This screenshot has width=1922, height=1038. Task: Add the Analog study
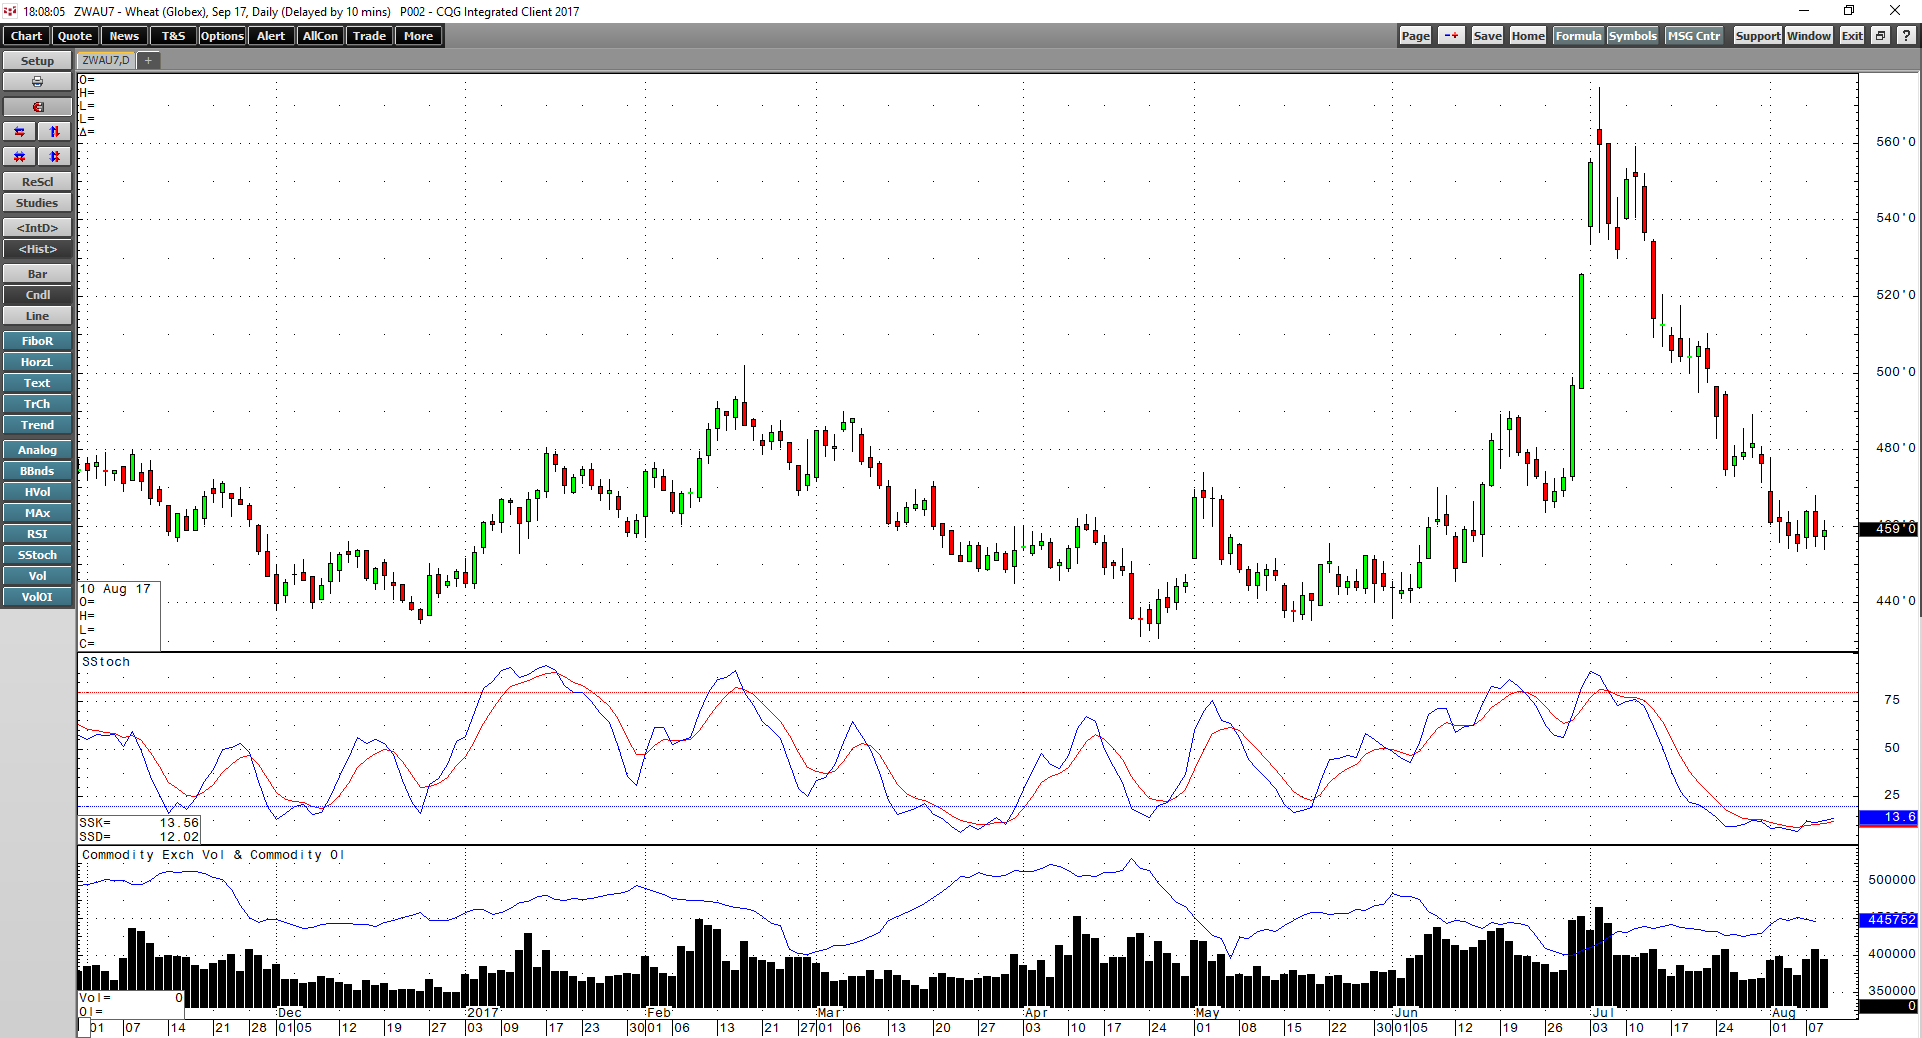point(37,450)
